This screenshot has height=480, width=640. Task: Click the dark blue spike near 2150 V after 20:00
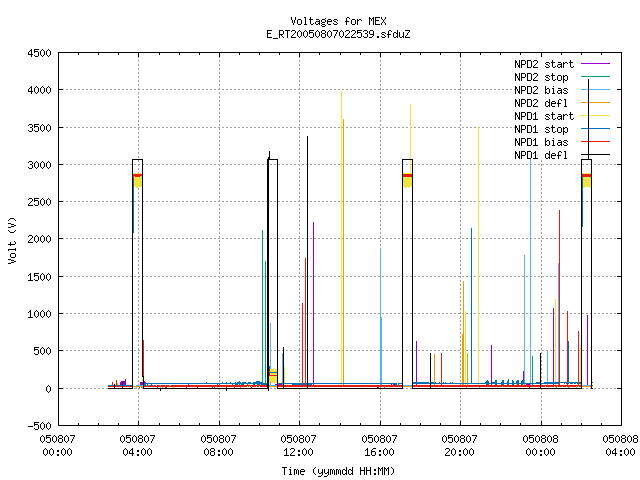[471, 306]
